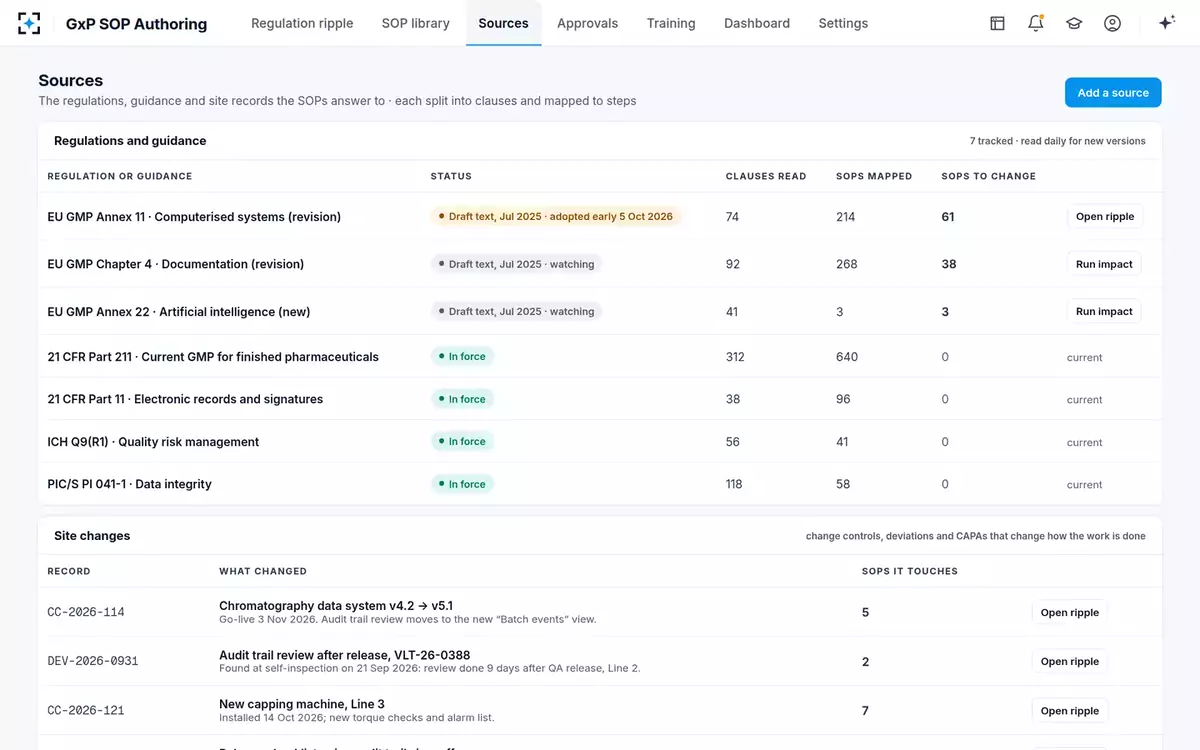Run impact for EU GMP Chapter 4

tap(1104, 264)
